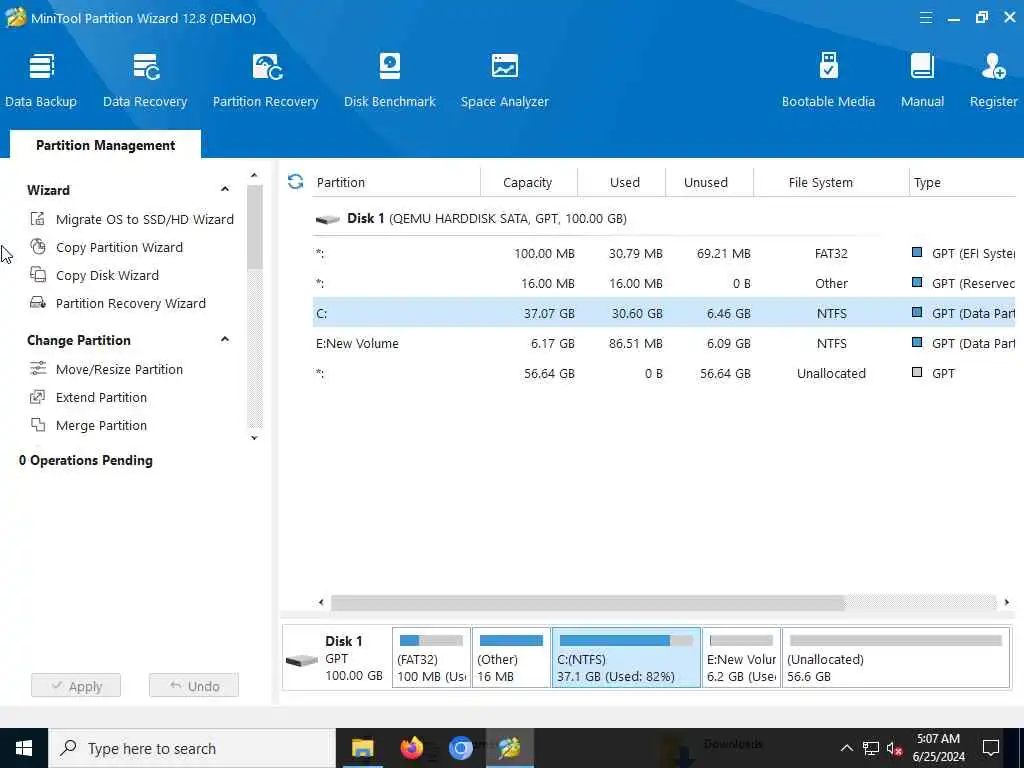This screenshot has width=1024, height=768.
Task: Select FAT32 100 MB block in disk map
Action: click(x=431, y=658)
